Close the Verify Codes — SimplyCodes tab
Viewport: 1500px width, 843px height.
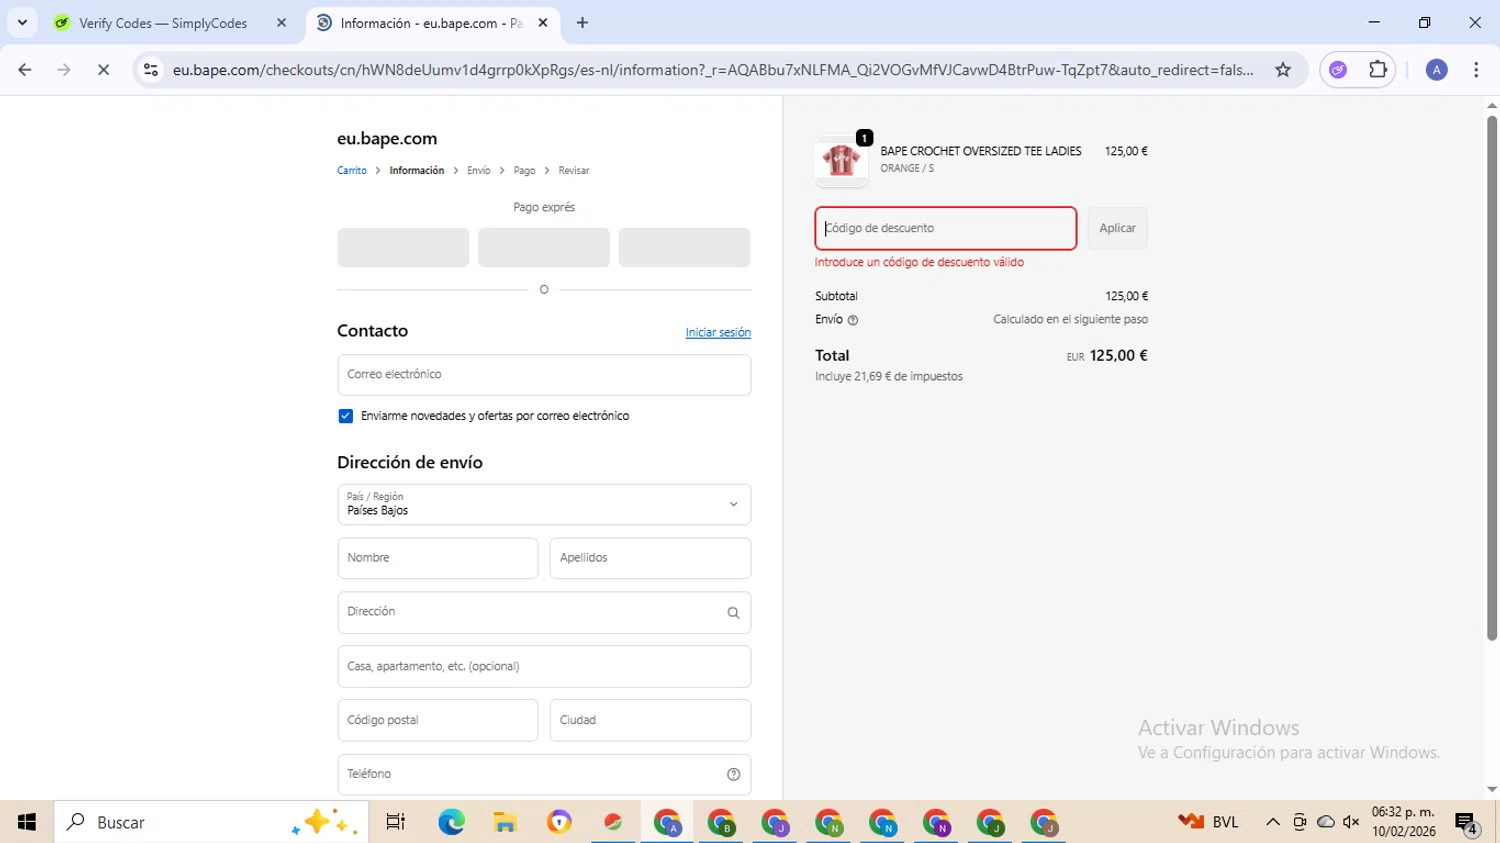pyautogui.click(x=281, y=23)
